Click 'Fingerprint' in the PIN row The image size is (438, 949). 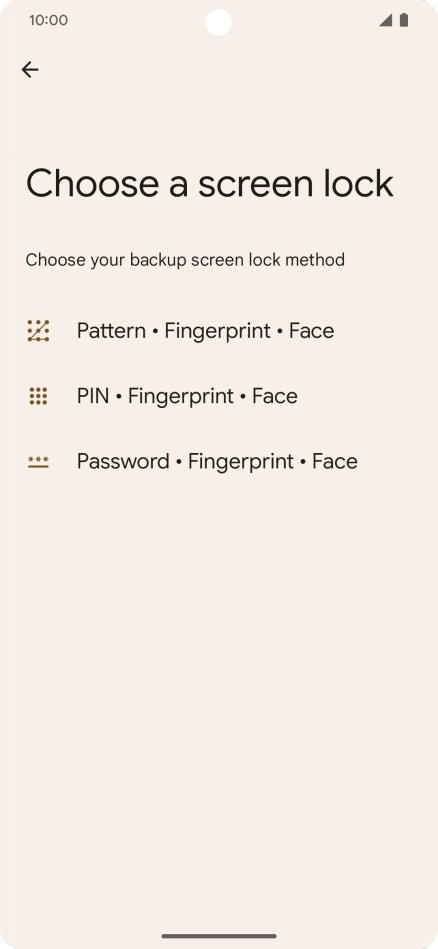coord(180,396)
